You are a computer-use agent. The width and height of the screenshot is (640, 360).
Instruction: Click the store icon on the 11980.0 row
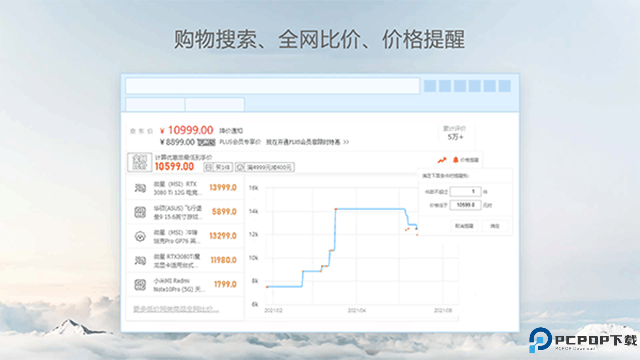[x=140, y=260]
